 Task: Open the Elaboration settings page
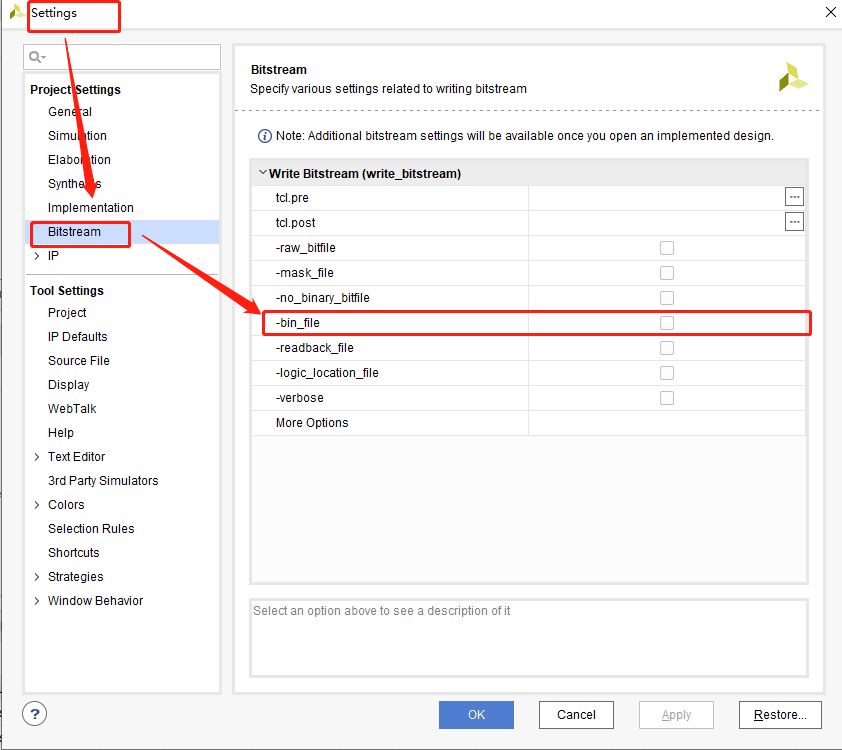coord(79,160)
